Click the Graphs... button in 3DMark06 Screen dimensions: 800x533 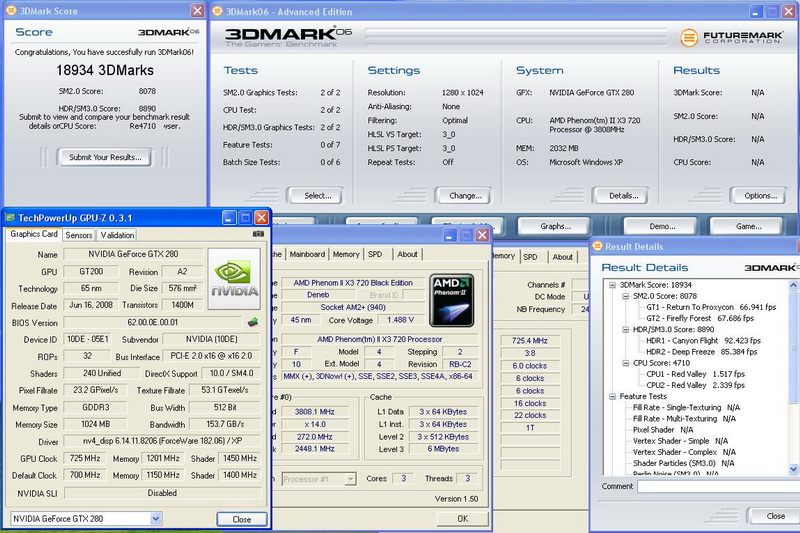[555, 226]
